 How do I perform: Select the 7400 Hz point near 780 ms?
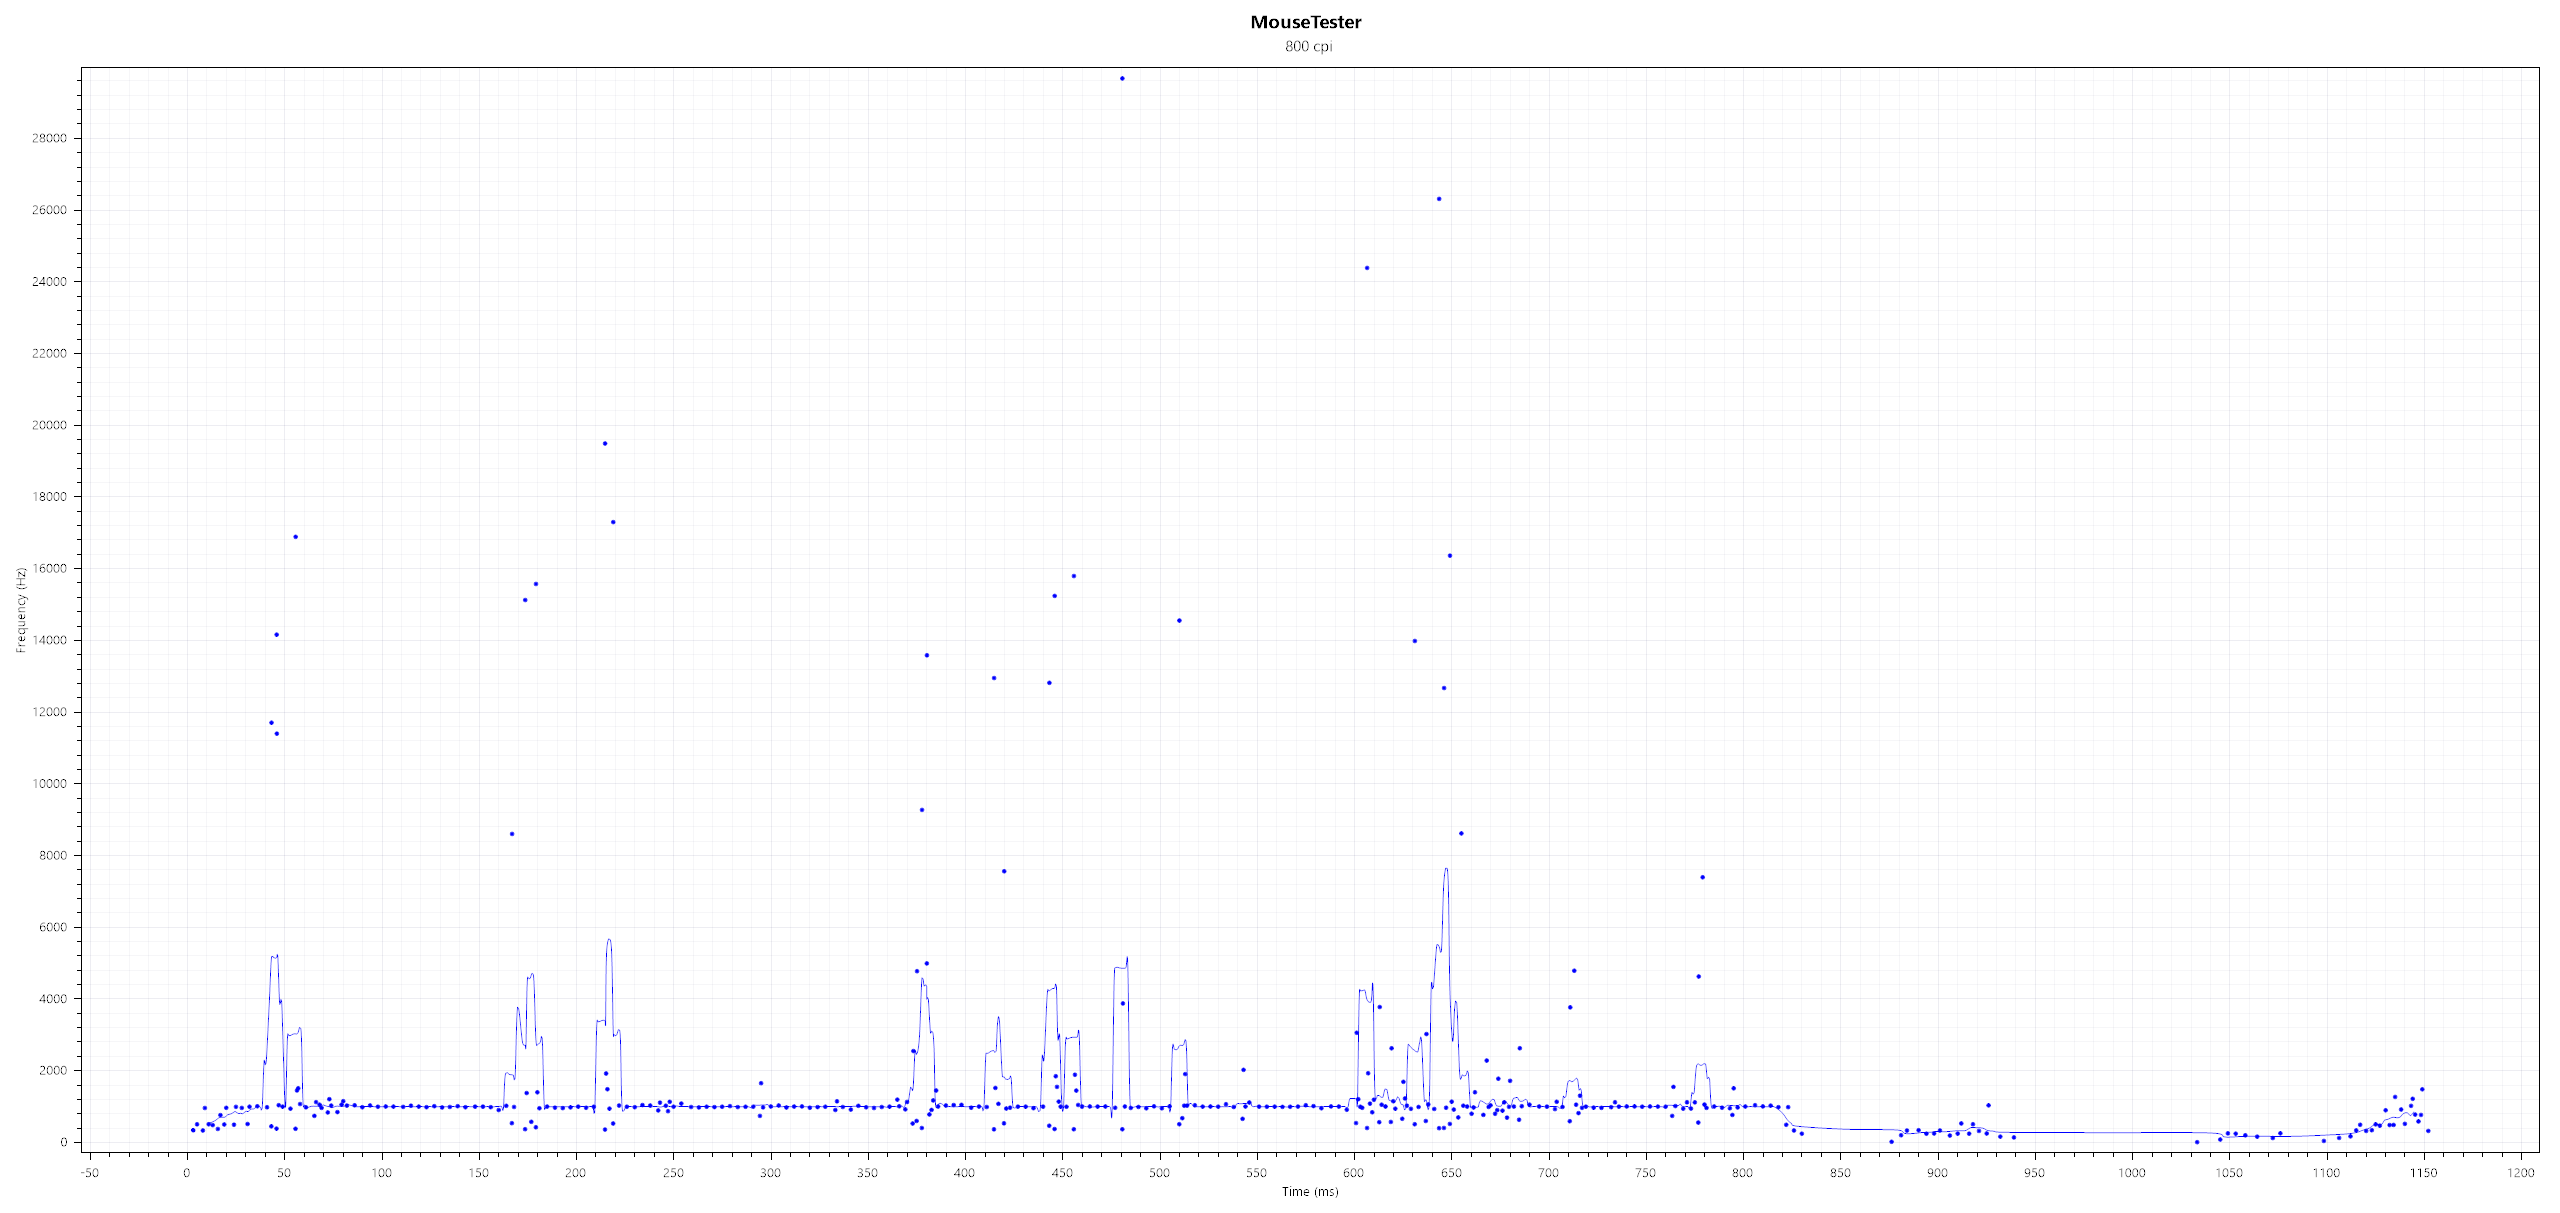point(1702,878)
